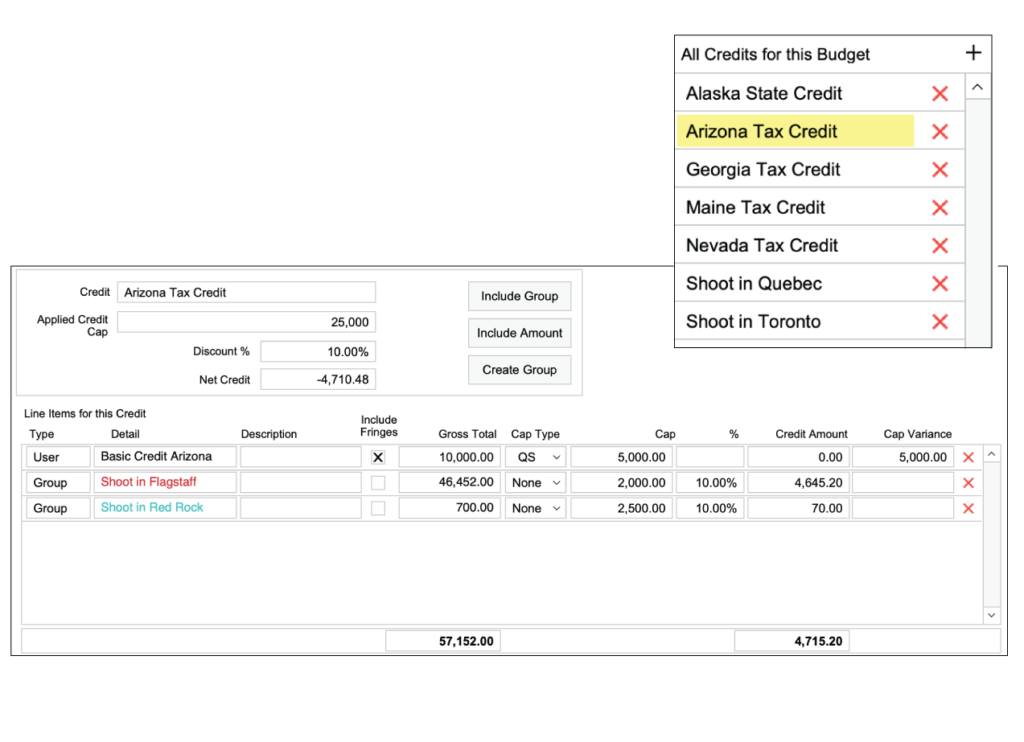
Task: Click Description field for Shoot in Flagstaff
Action: point(300,483)
